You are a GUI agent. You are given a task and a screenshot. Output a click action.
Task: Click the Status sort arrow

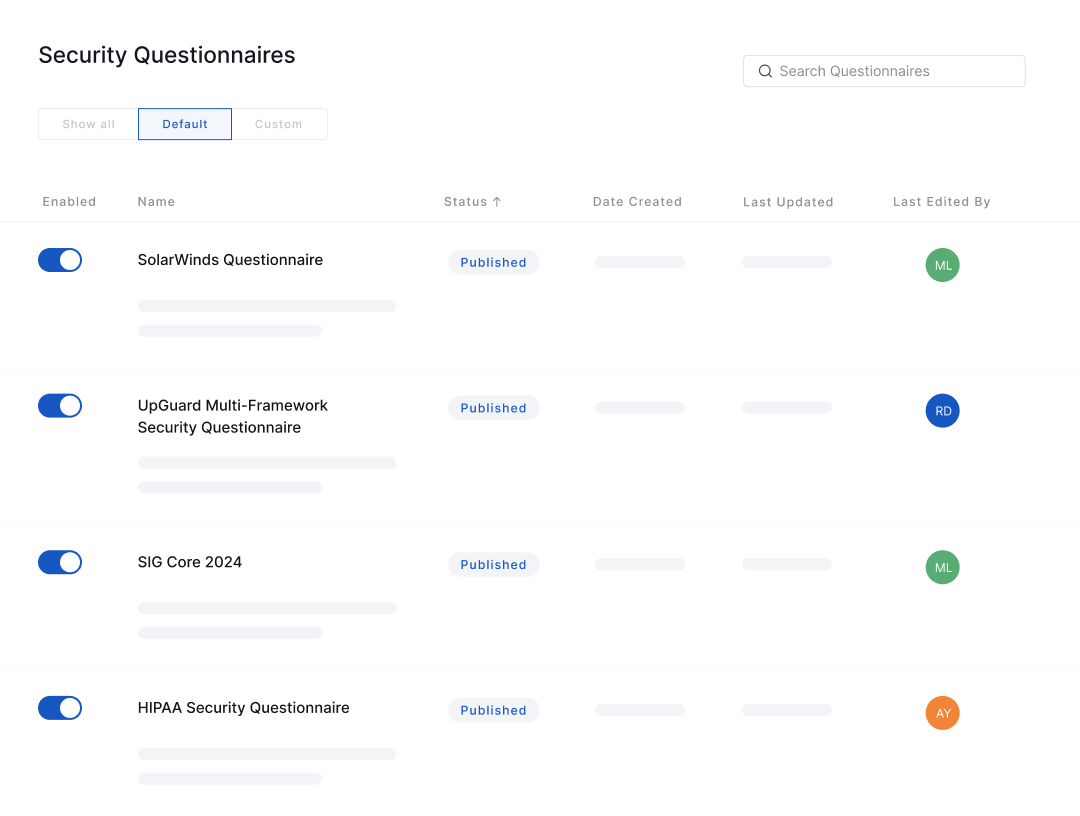point(496,201)
